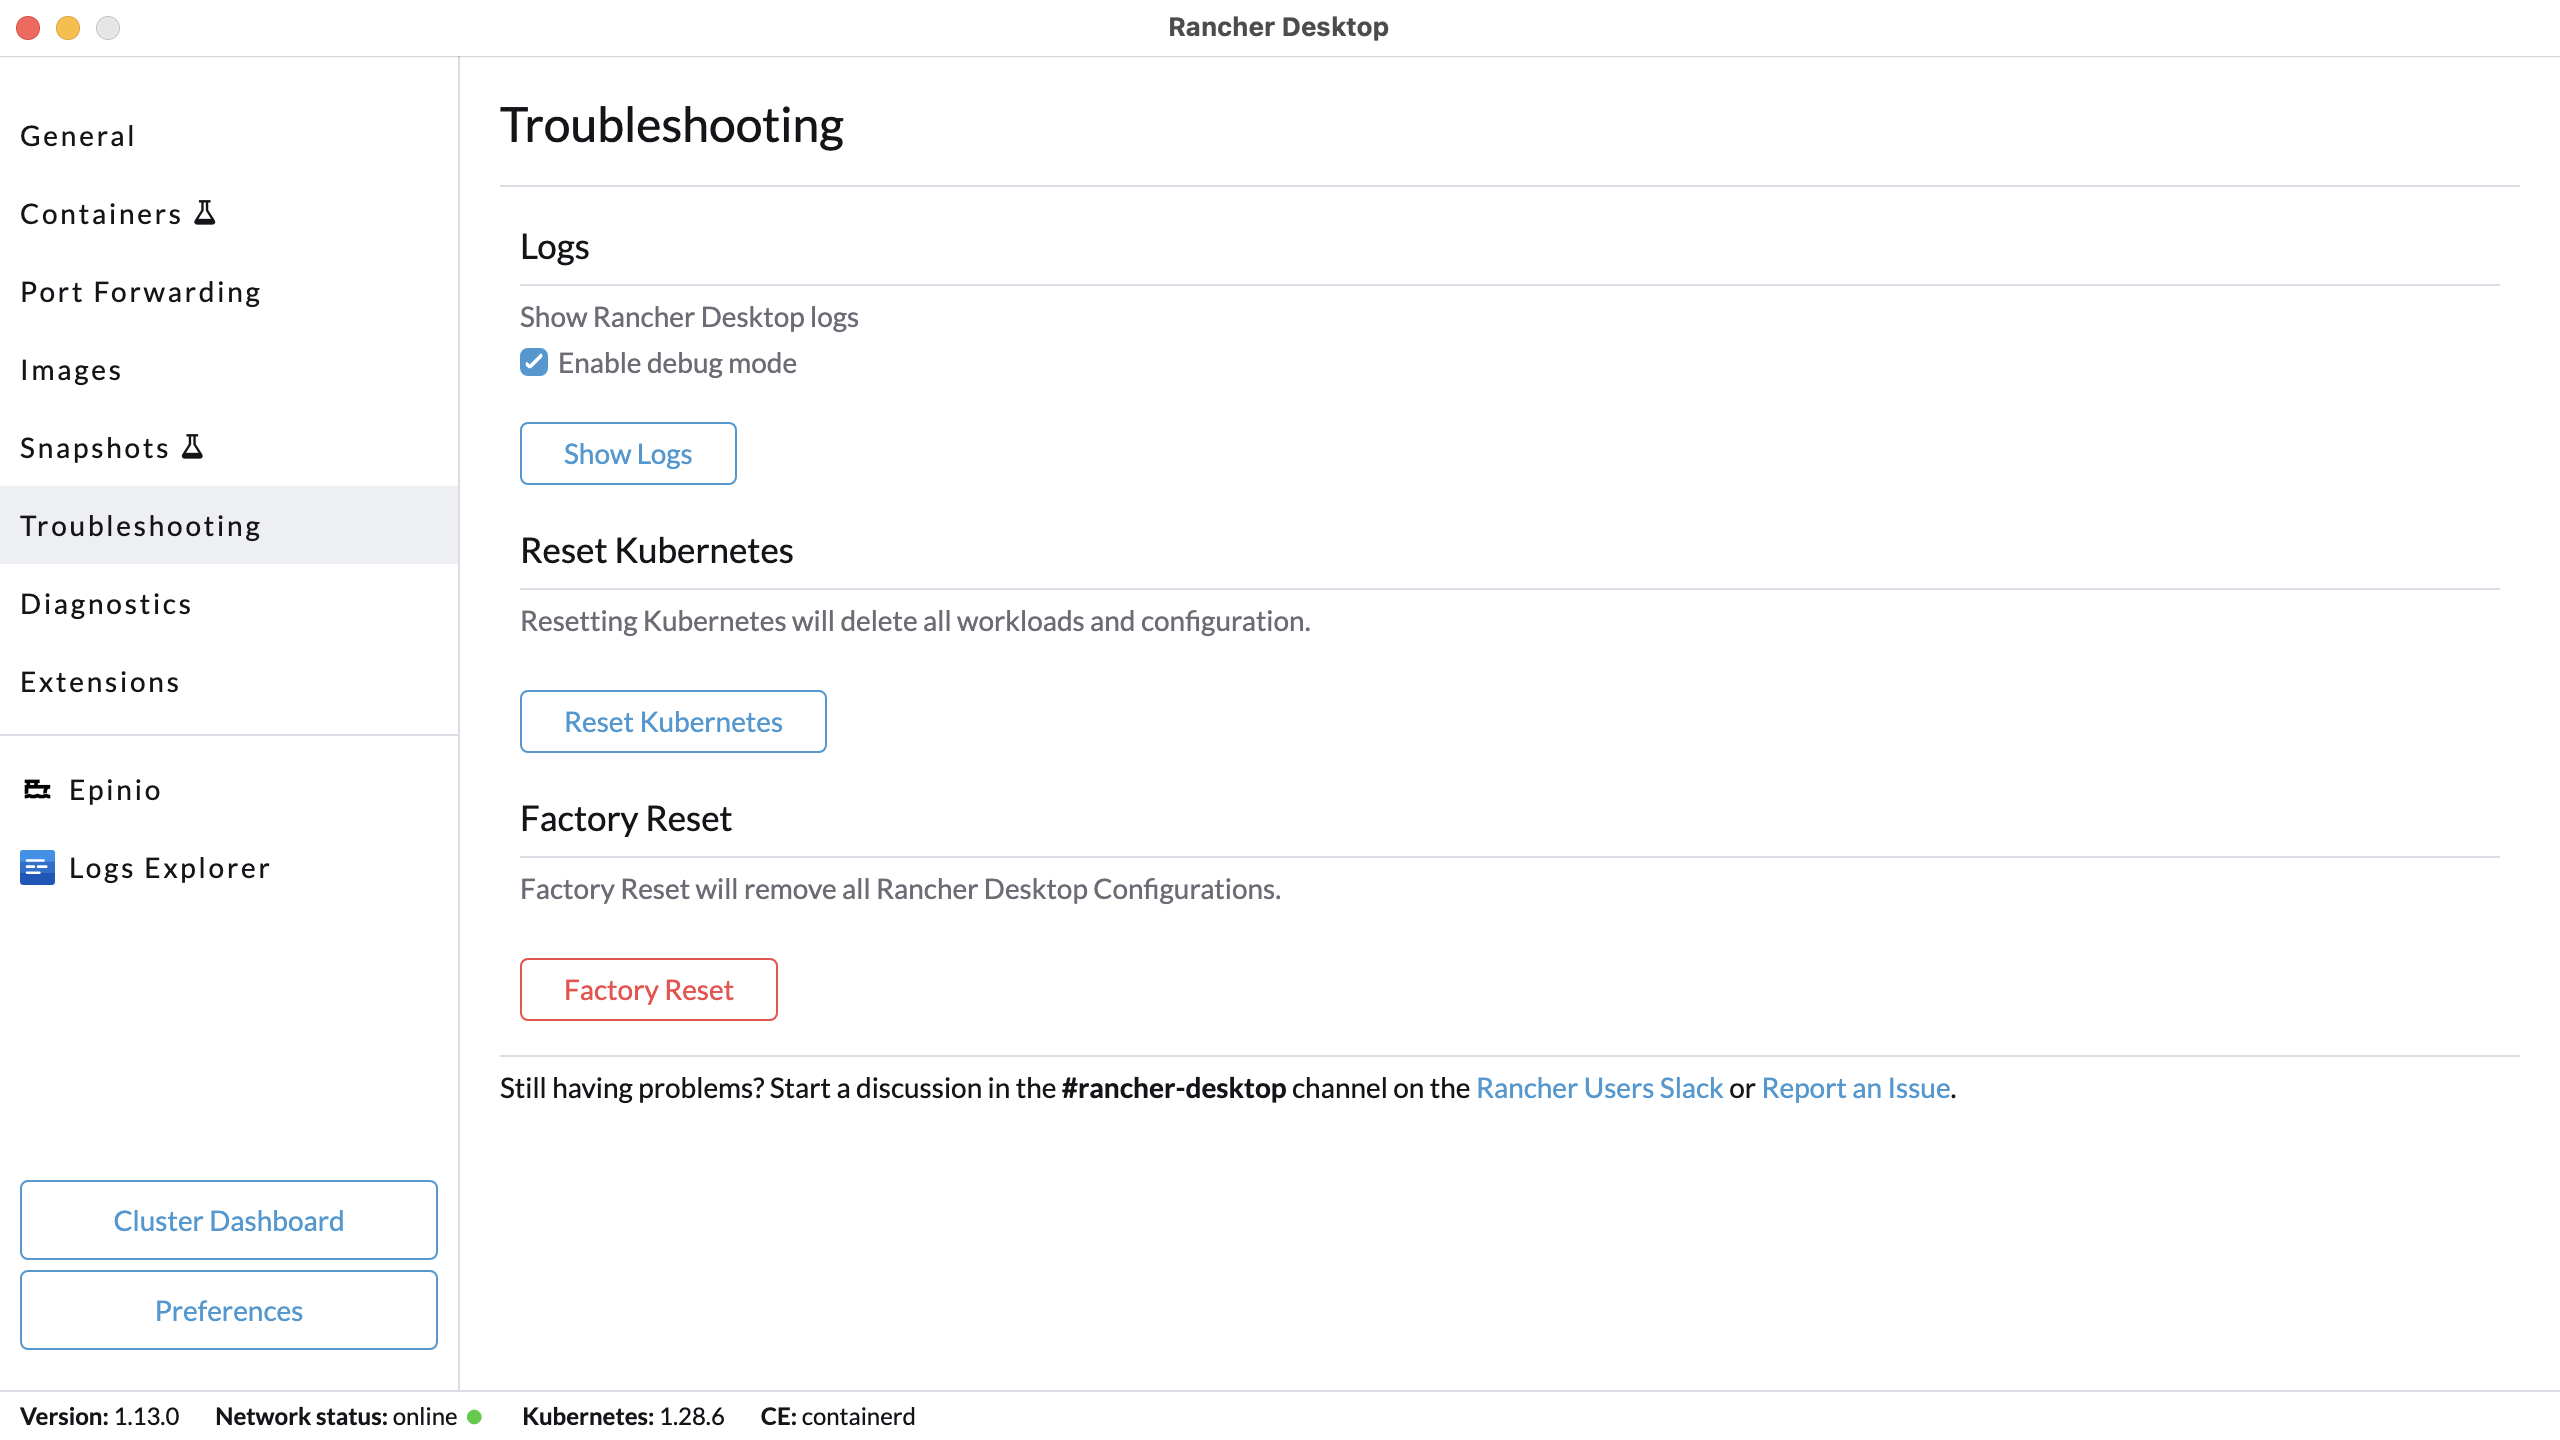Click the CE: containerd status entry

(x=837, y=1417)
